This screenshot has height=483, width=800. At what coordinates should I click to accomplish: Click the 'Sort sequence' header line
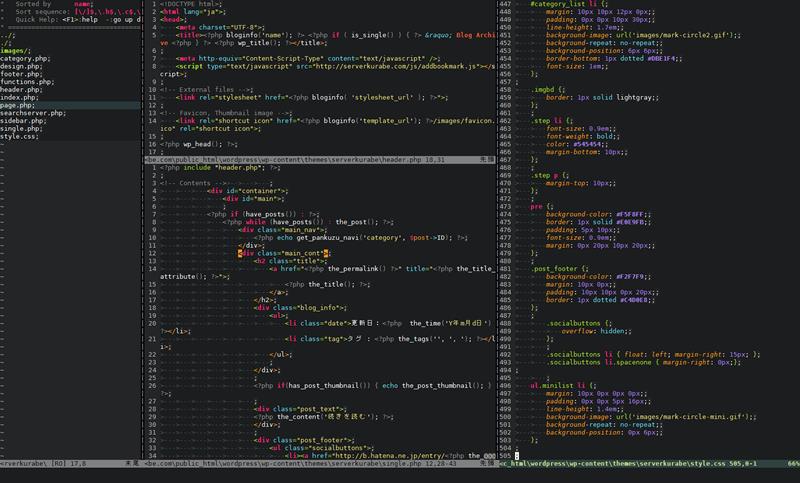point(78,12)
